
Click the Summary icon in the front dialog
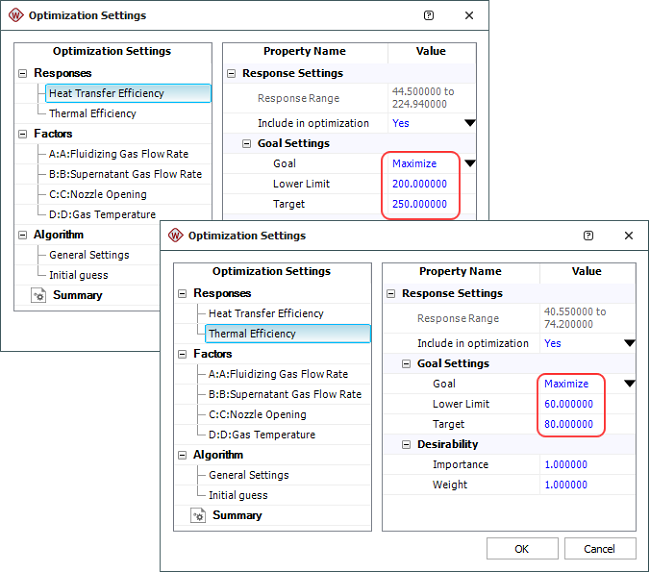[x=198, y=516]
